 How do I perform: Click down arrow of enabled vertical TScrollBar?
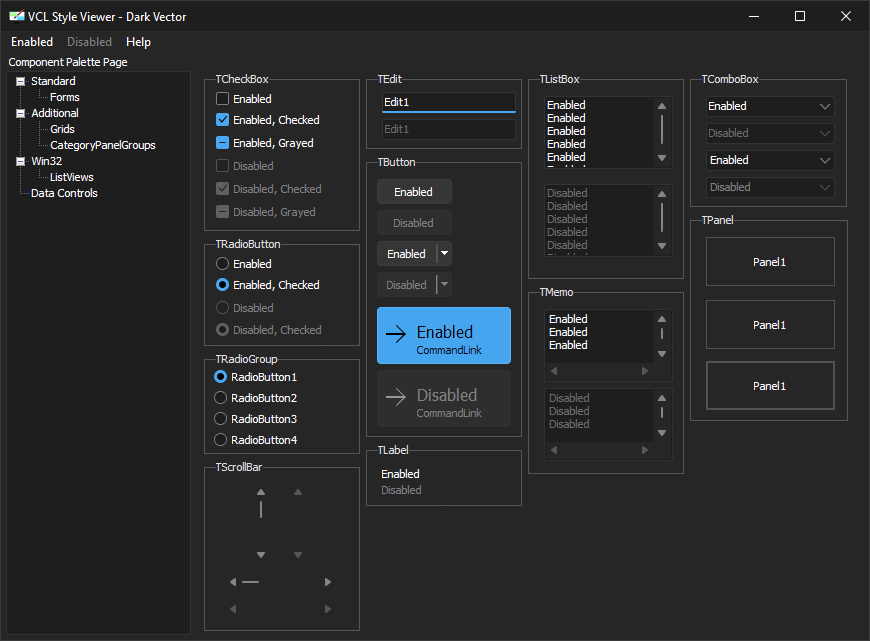pyautogui.click(x=261, y=554)
